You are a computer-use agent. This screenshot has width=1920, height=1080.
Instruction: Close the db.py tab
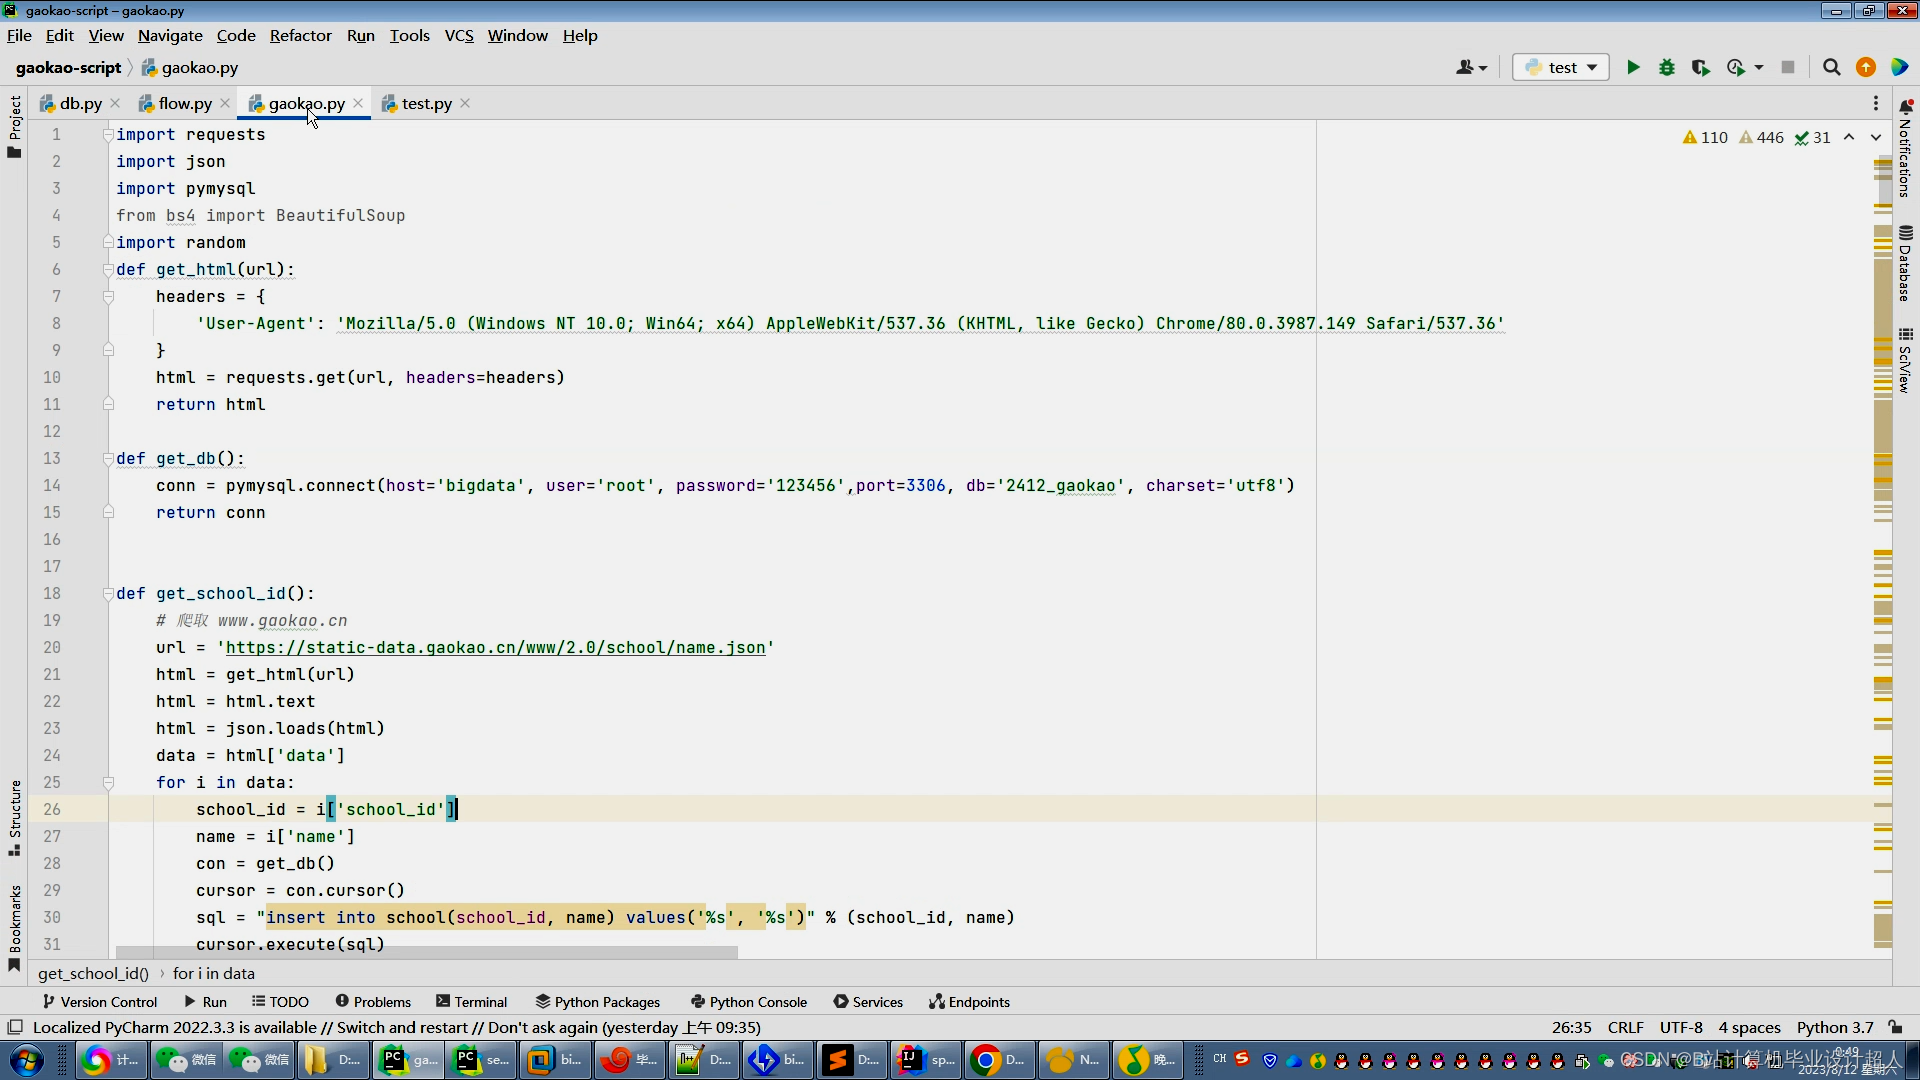[x=115, y=103]
